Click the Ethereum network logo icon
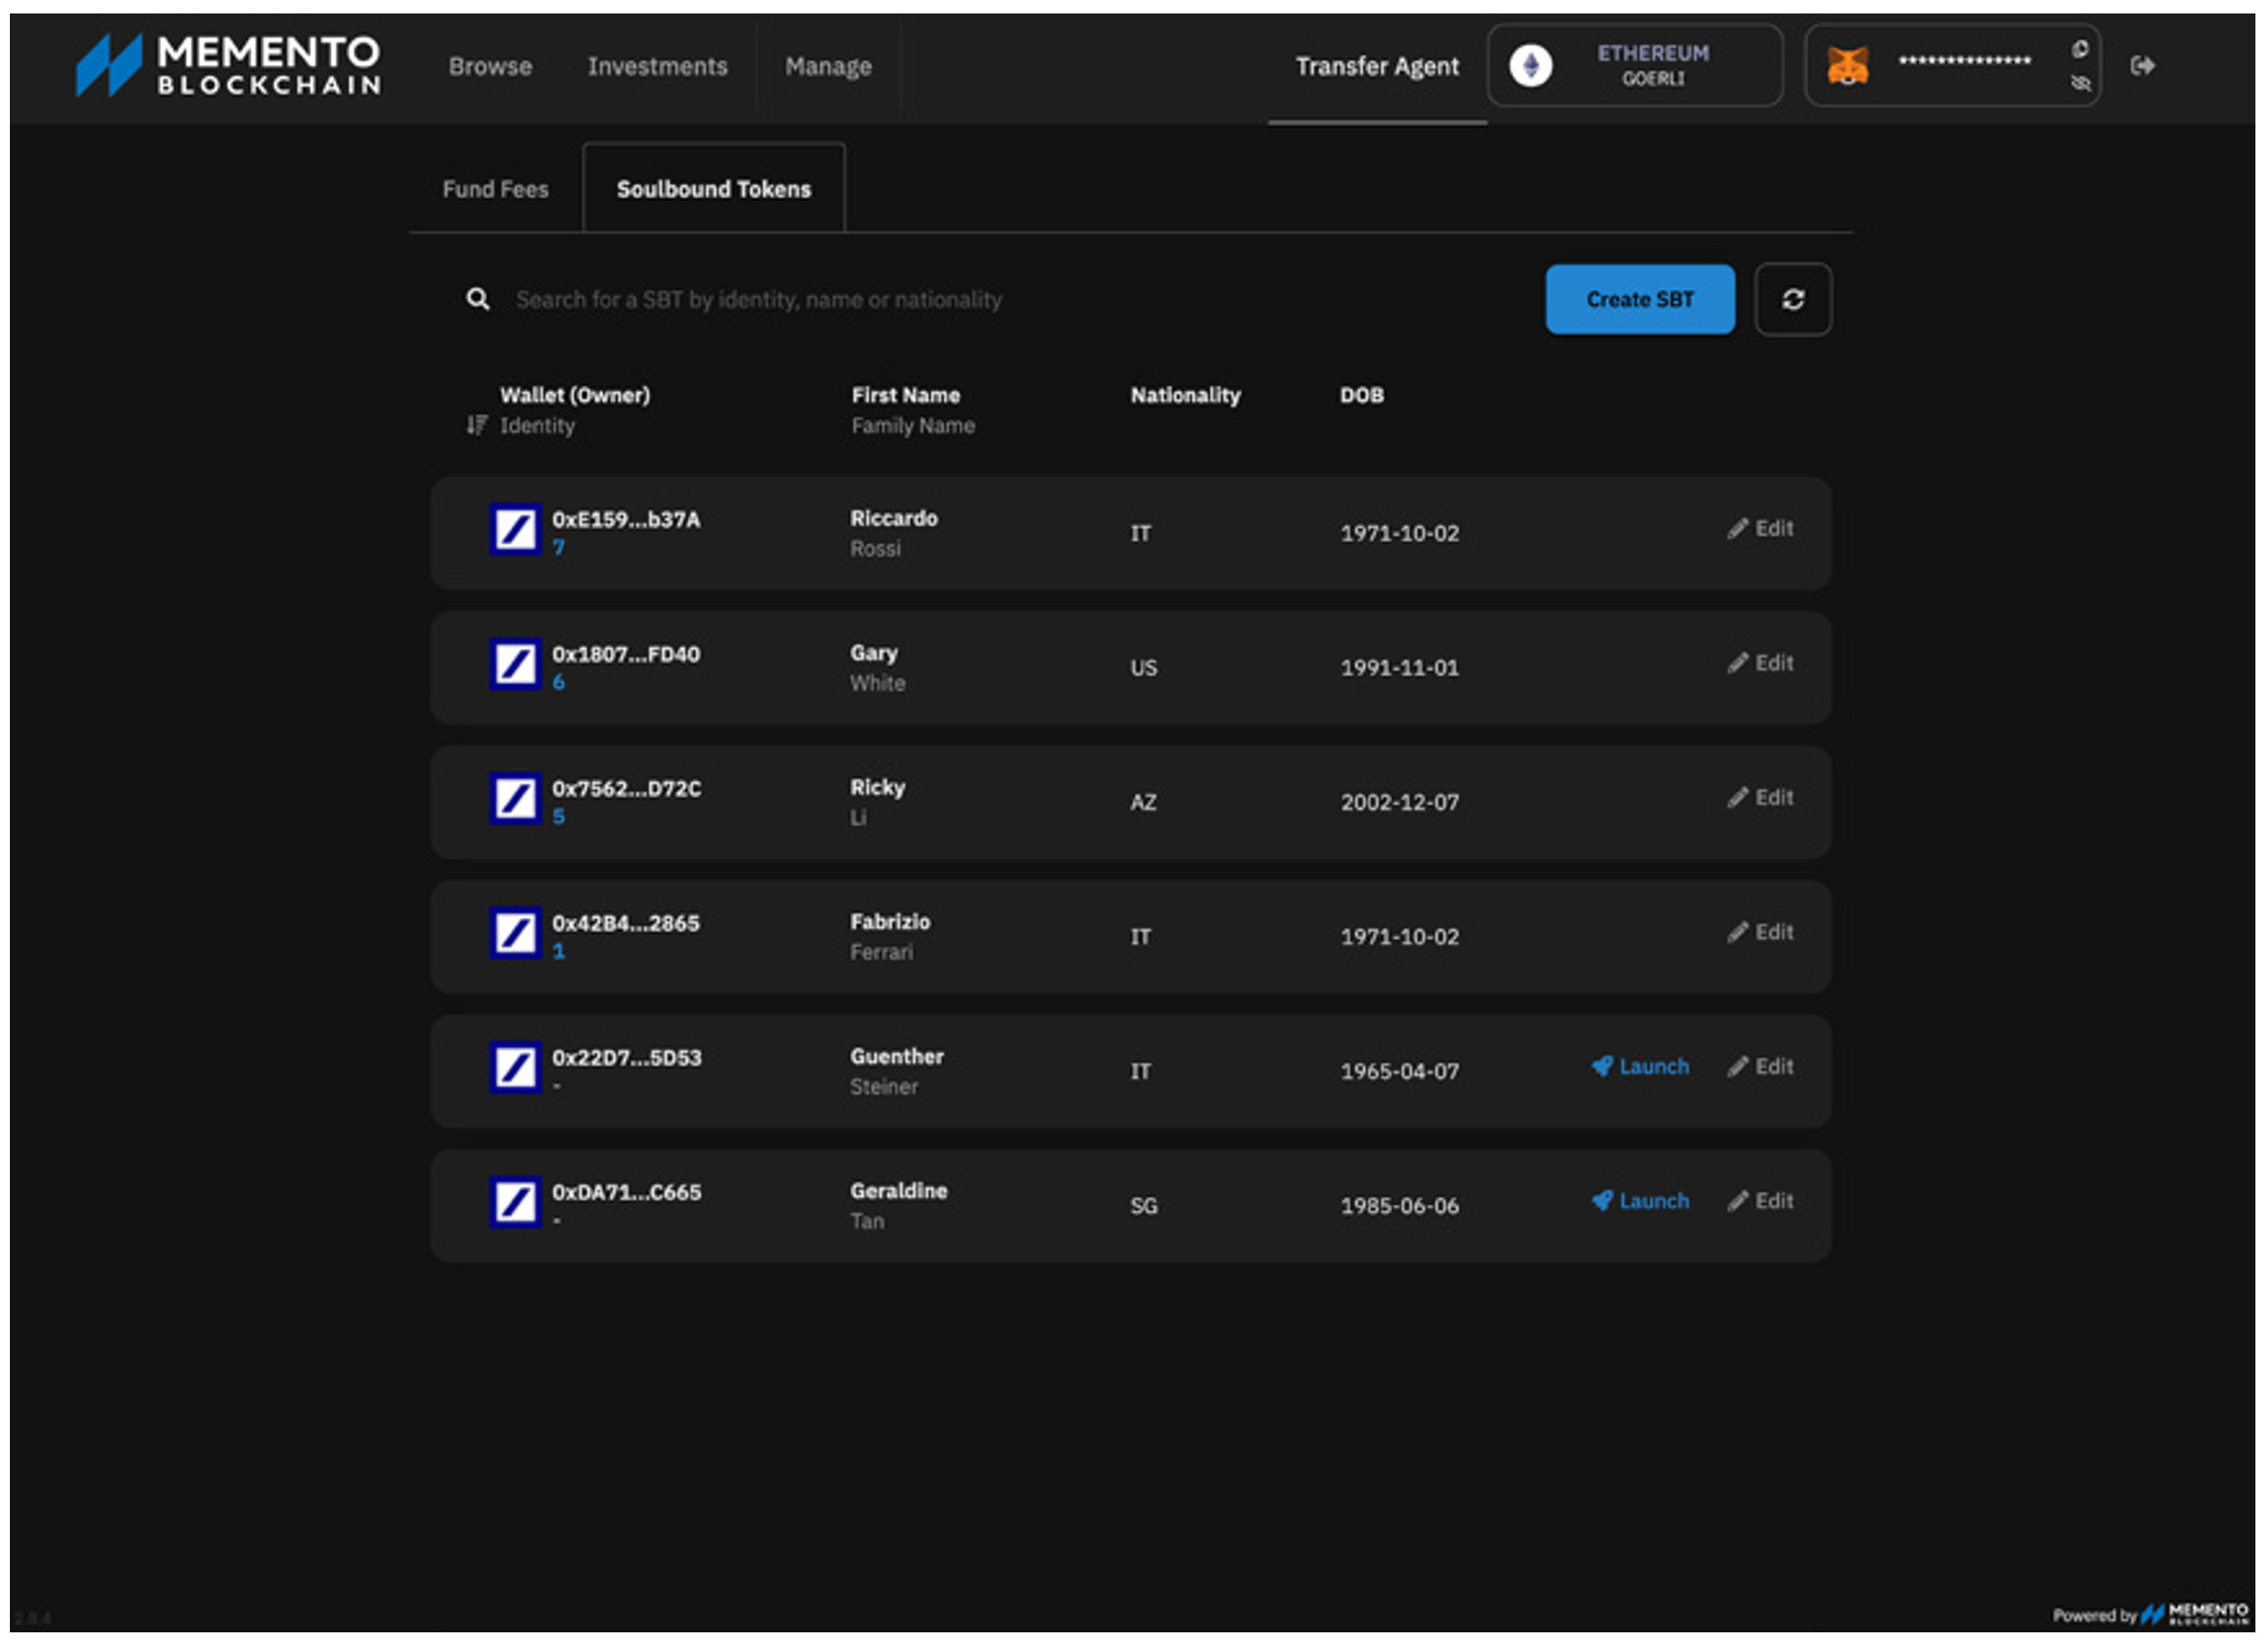Viewport: 2268px width, 1644px height. [1530, 66]
